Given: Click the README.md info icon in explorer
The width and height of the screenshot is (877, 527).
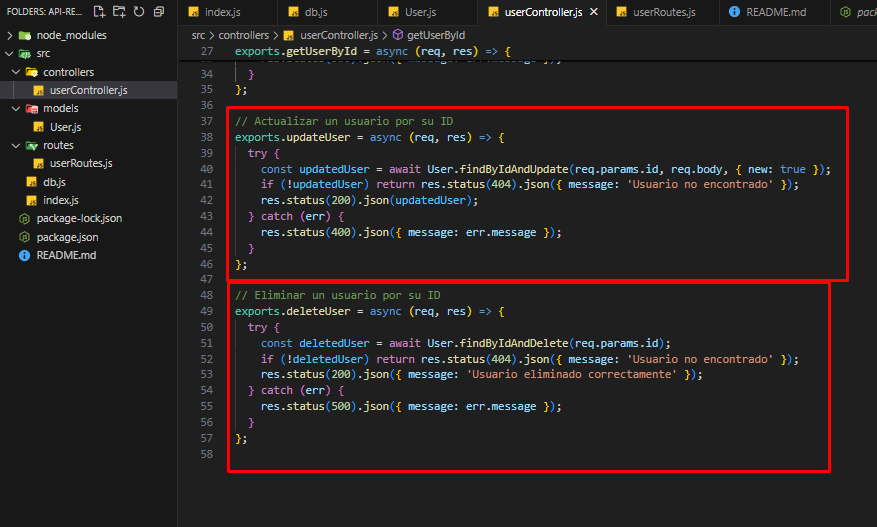Looking at the screenshot, I should [x=24, y=256].
